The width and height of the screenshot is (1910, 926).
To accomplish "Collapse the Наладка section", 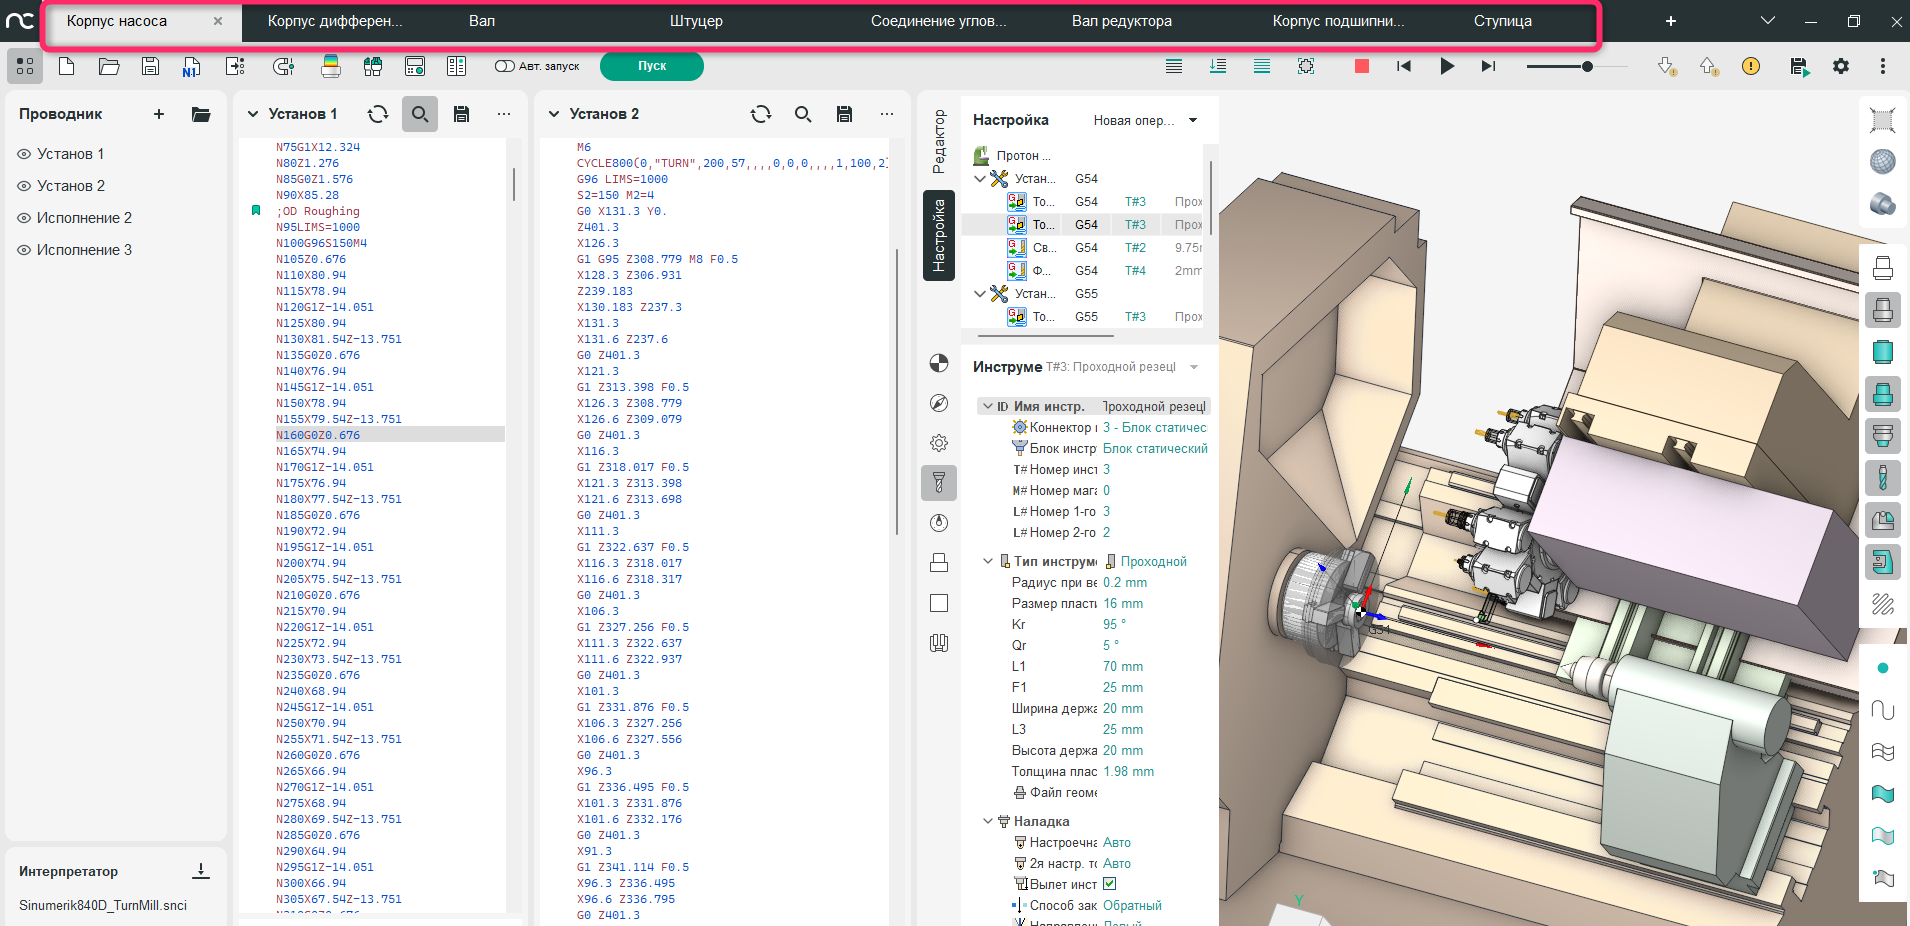I will (x=988, y=821).
